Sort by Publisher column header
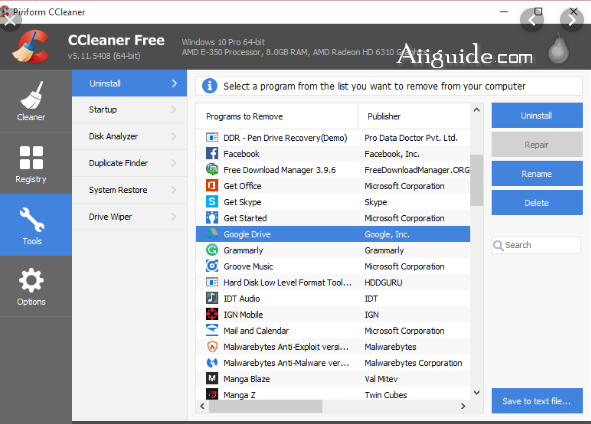The image size is (591, 424). click(414, 116)
